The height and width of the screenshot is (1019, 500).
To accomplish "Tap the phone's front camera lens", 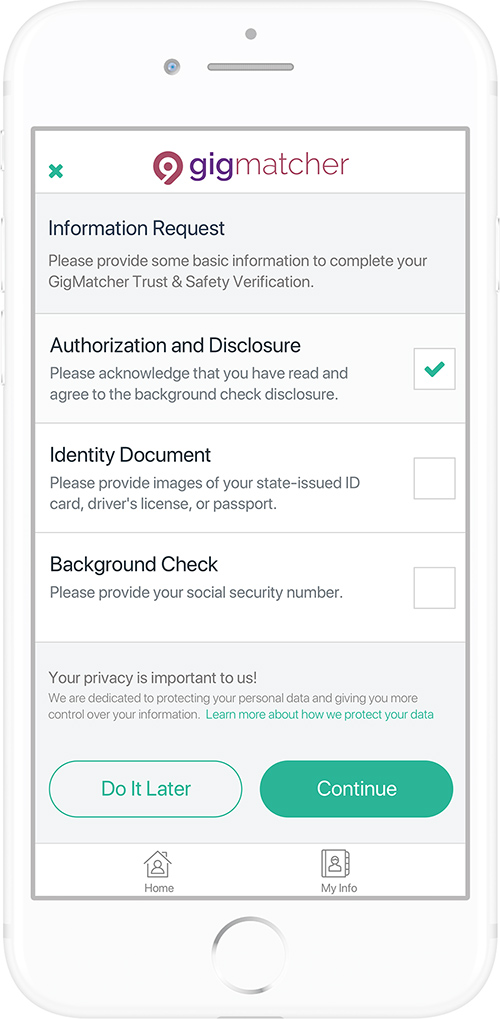I will (172, 66).
